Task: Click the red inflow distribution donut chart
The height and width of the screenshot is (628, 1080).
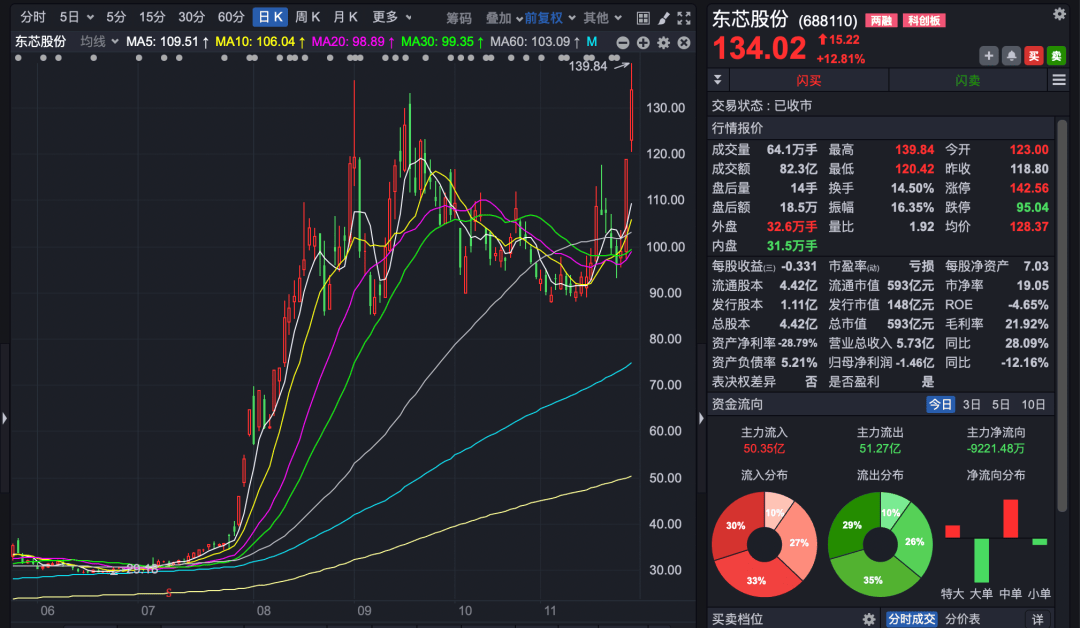Action: pyautogui.click(x=764, y=543)
